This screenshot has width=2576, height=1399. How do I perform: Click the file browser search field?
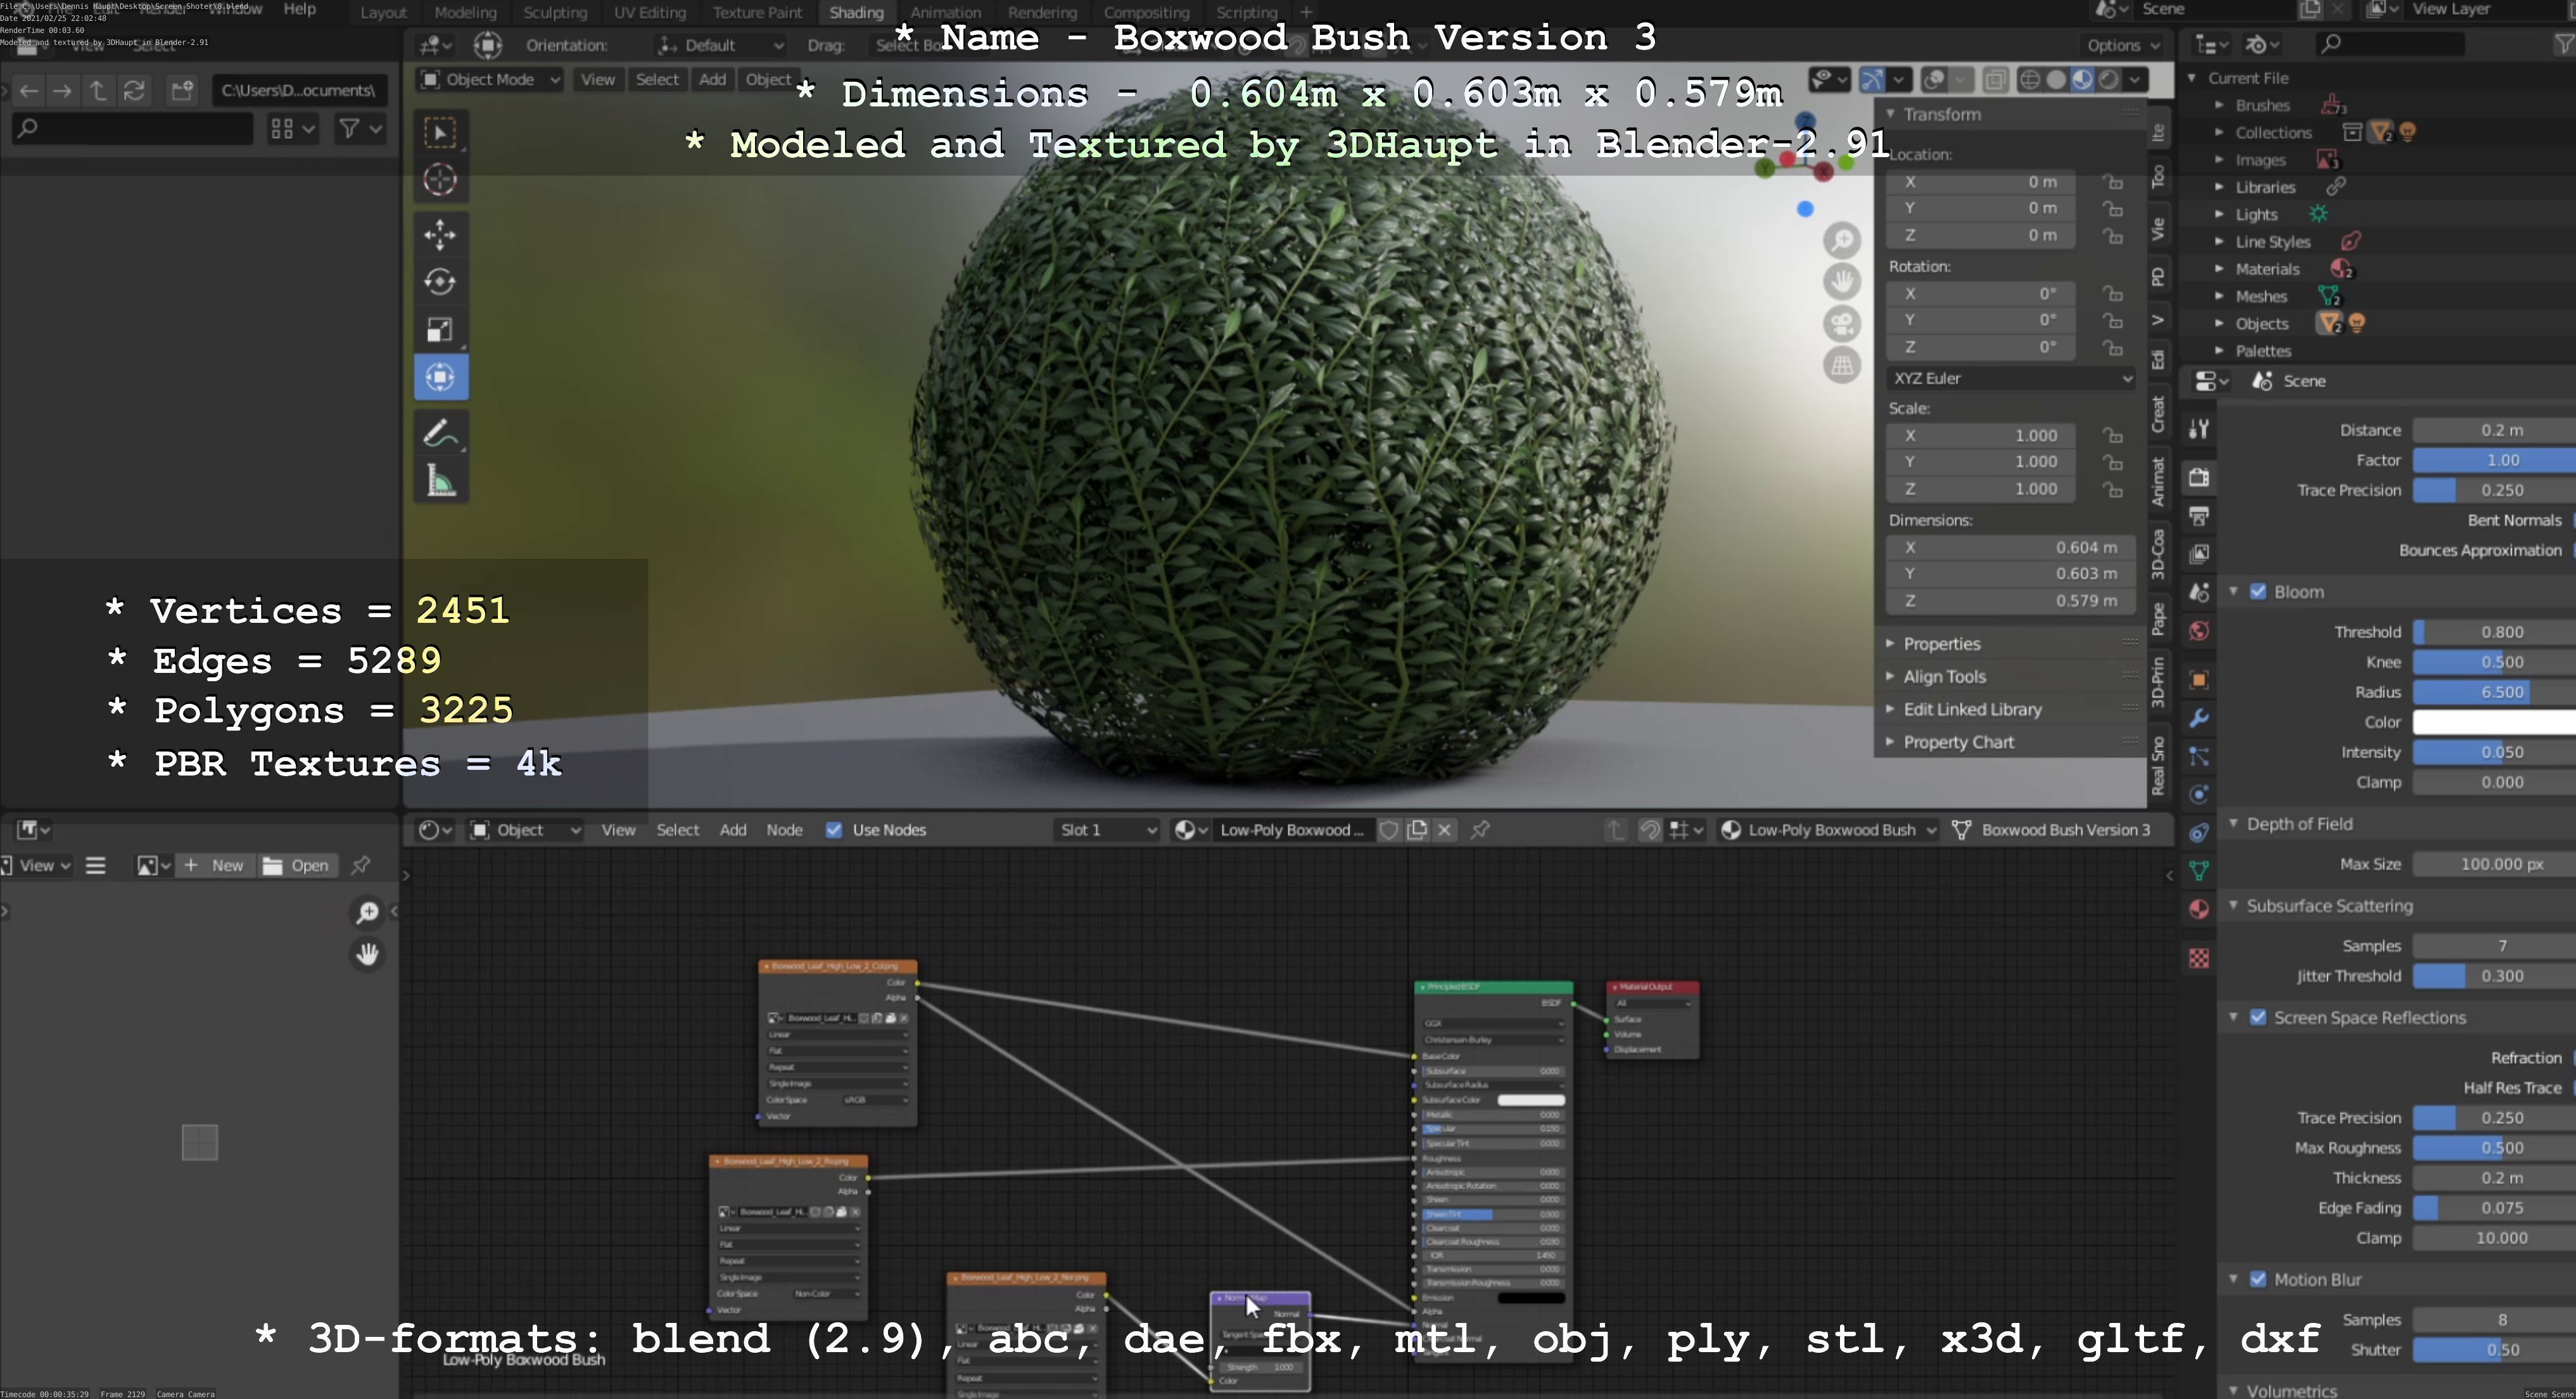point(132,129)
